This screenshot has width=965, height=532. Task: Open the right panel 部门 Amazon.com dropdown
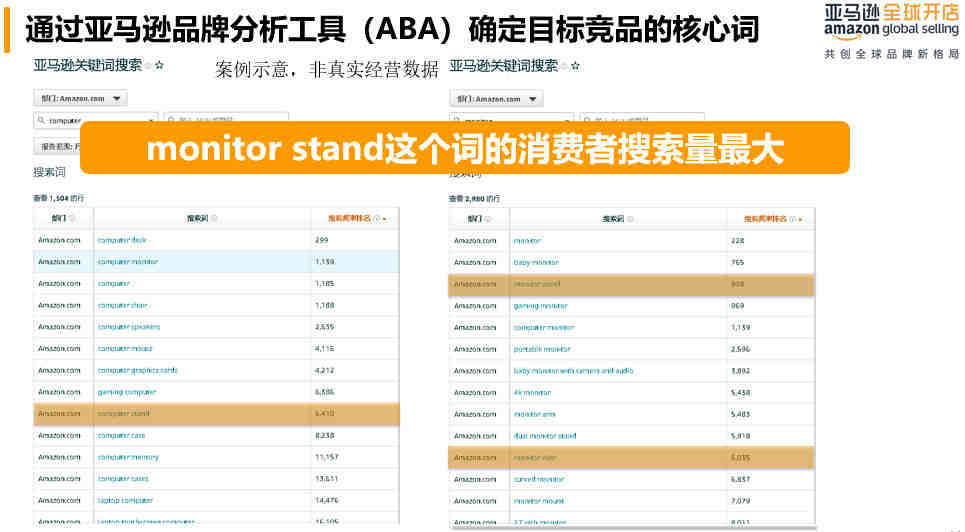tap(496, 99)
